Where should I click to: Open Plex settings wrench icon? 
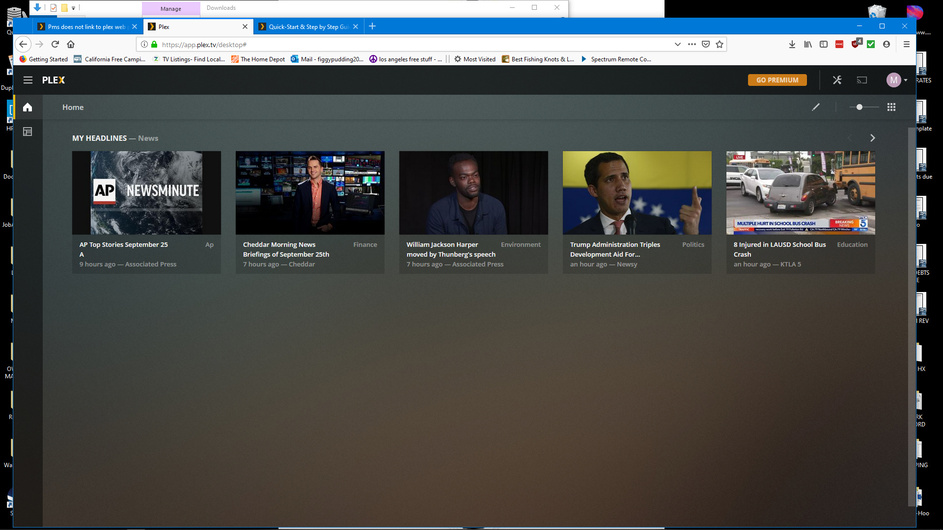[837, 80]
